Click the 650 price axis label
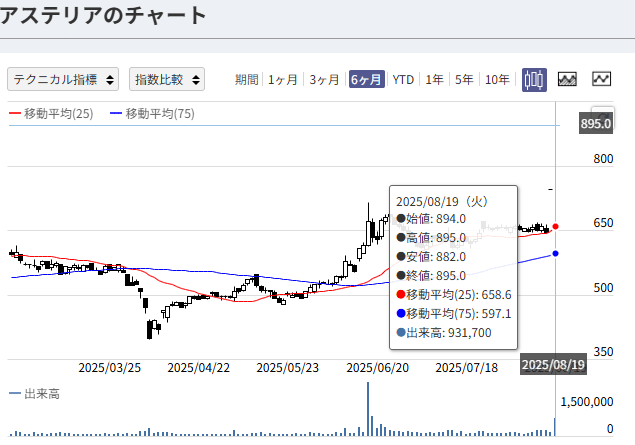 click(x=603, y=223)
